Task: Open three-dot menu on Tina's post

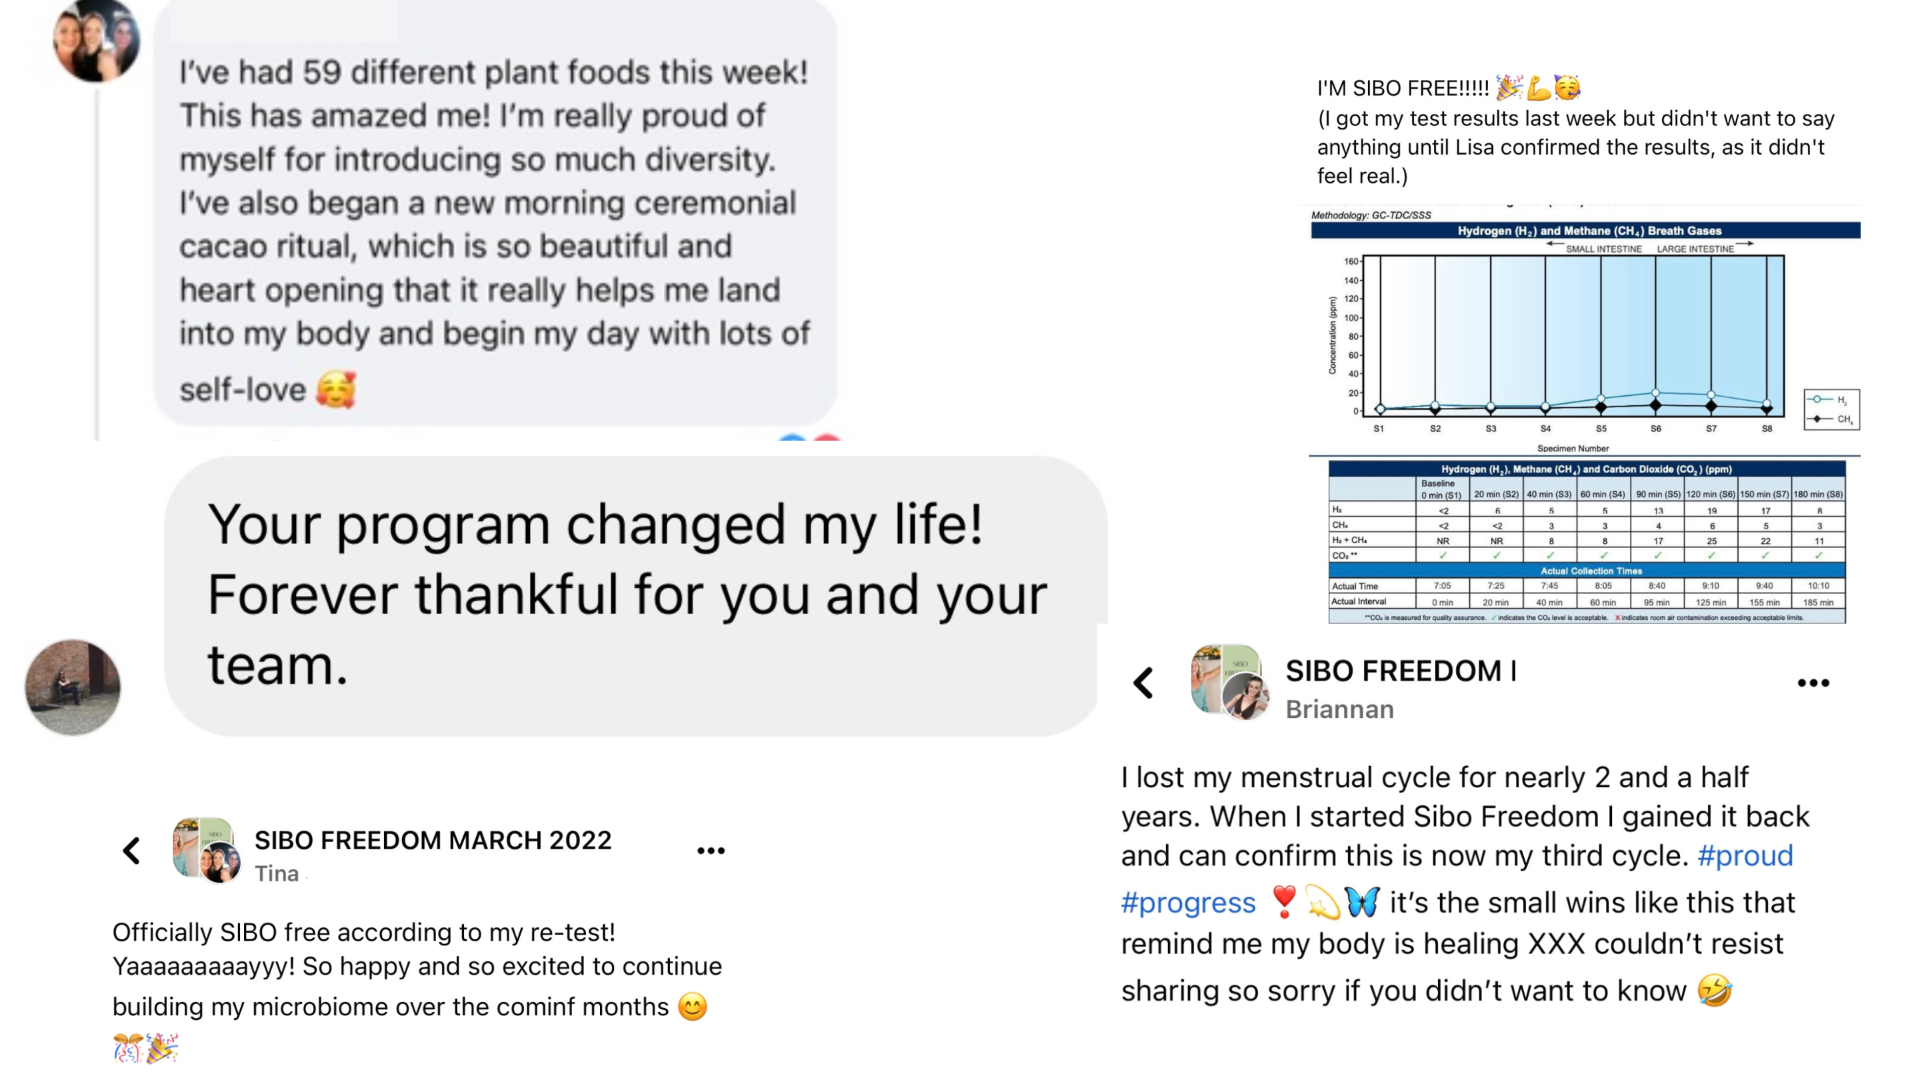Action: (x=710, y=851)
